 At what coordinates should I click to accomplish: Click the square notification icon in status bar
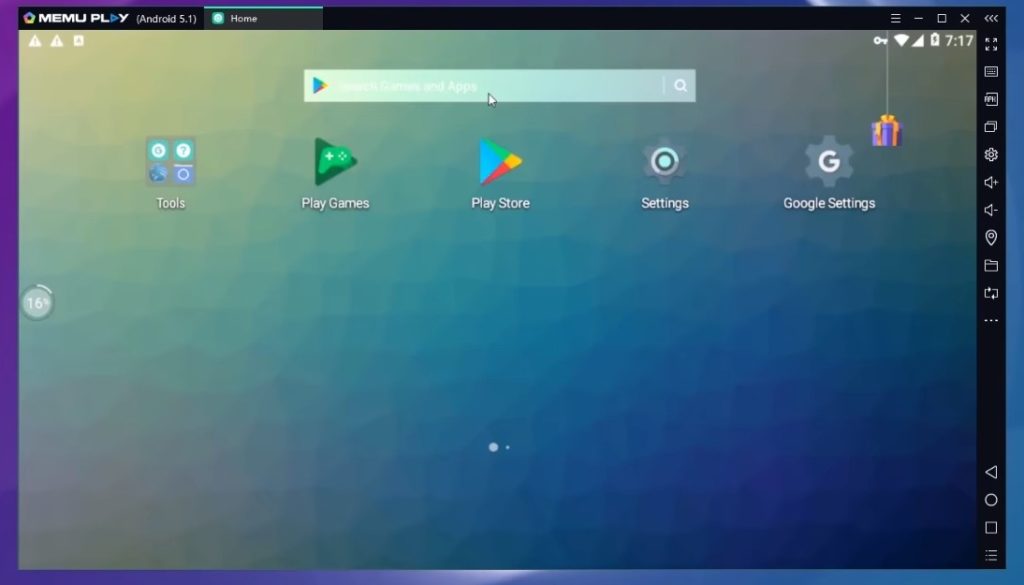78,40
